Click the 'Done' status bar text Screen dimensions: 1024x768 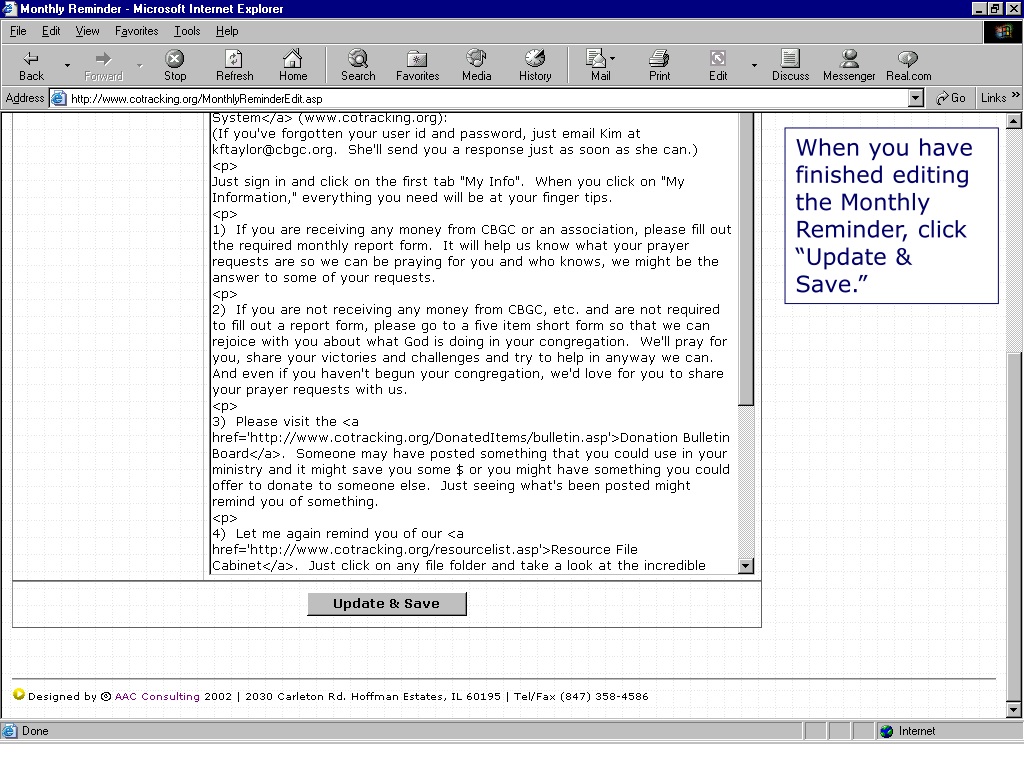coord(35,731)
